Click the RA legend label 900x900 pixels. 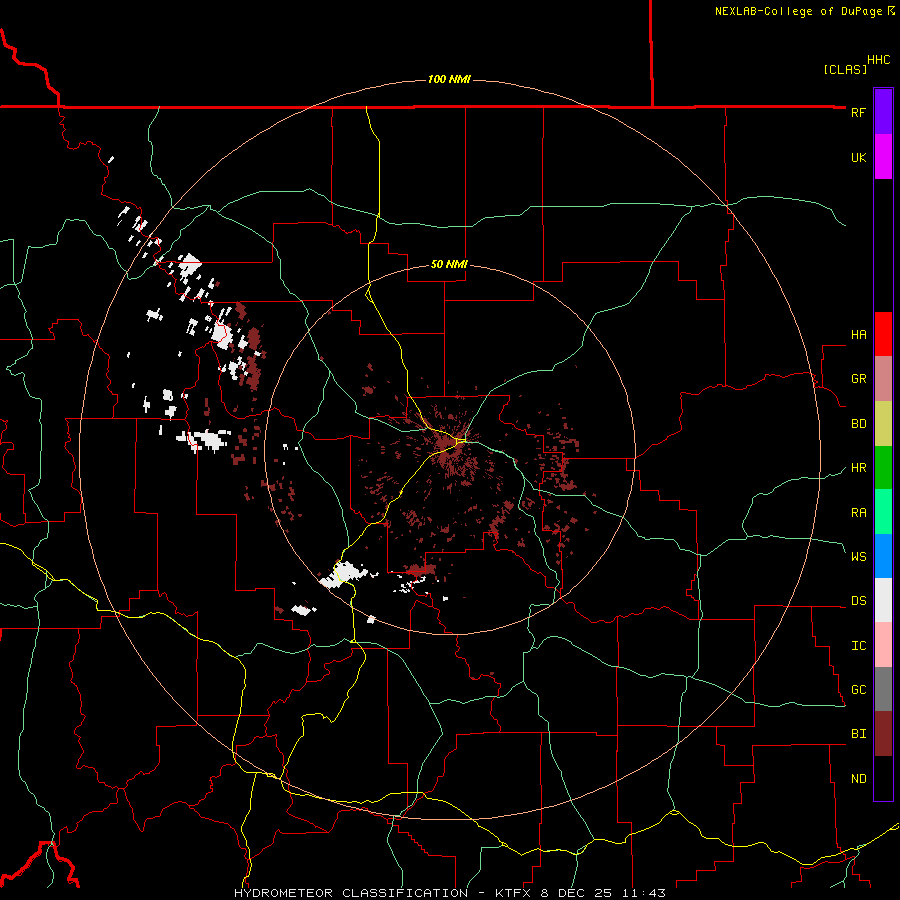[x=858, y=513]
